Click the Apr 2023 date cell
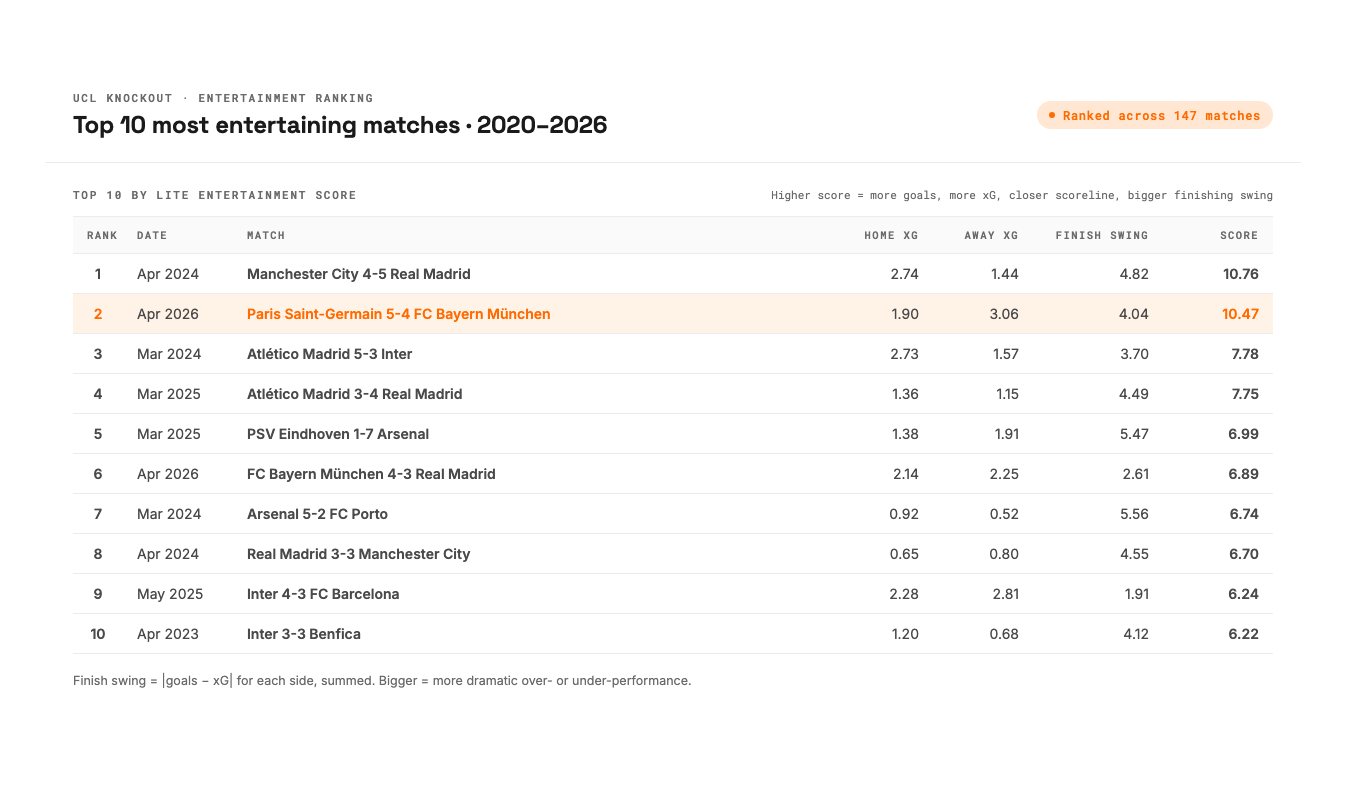 click(x=168, y=634)
